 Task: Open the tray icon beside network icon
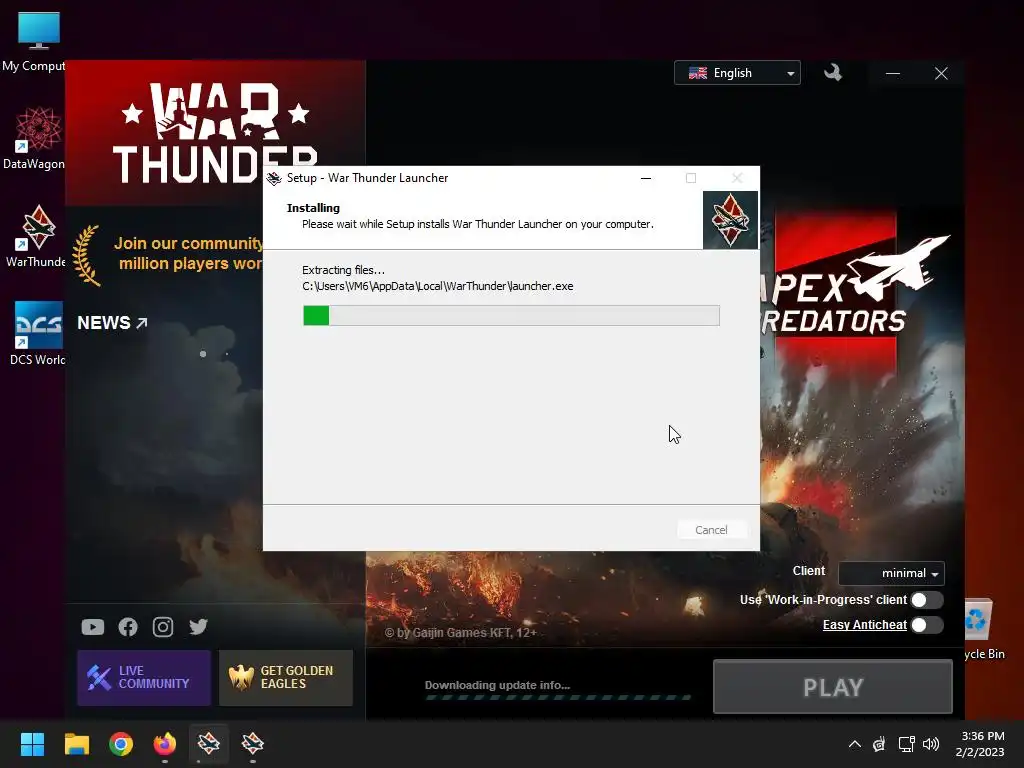coord(880,744)
